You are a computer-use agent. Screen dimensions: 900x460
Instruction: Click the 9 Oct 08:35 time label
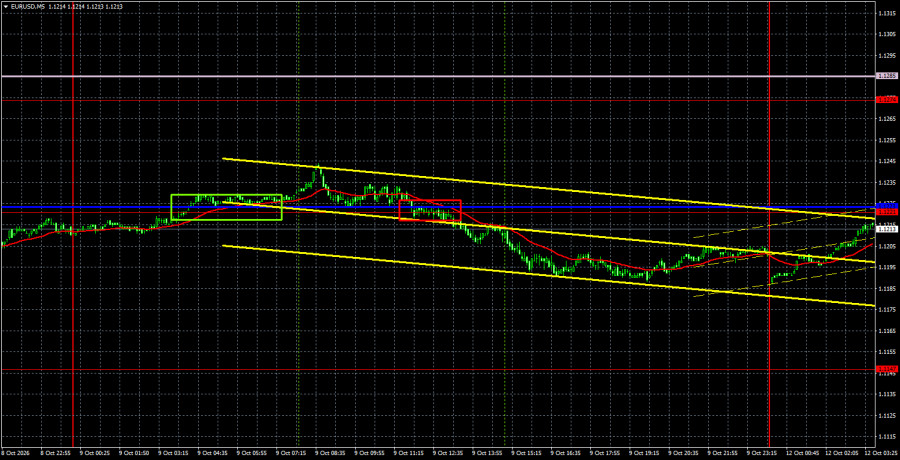[x=329, y=453]
